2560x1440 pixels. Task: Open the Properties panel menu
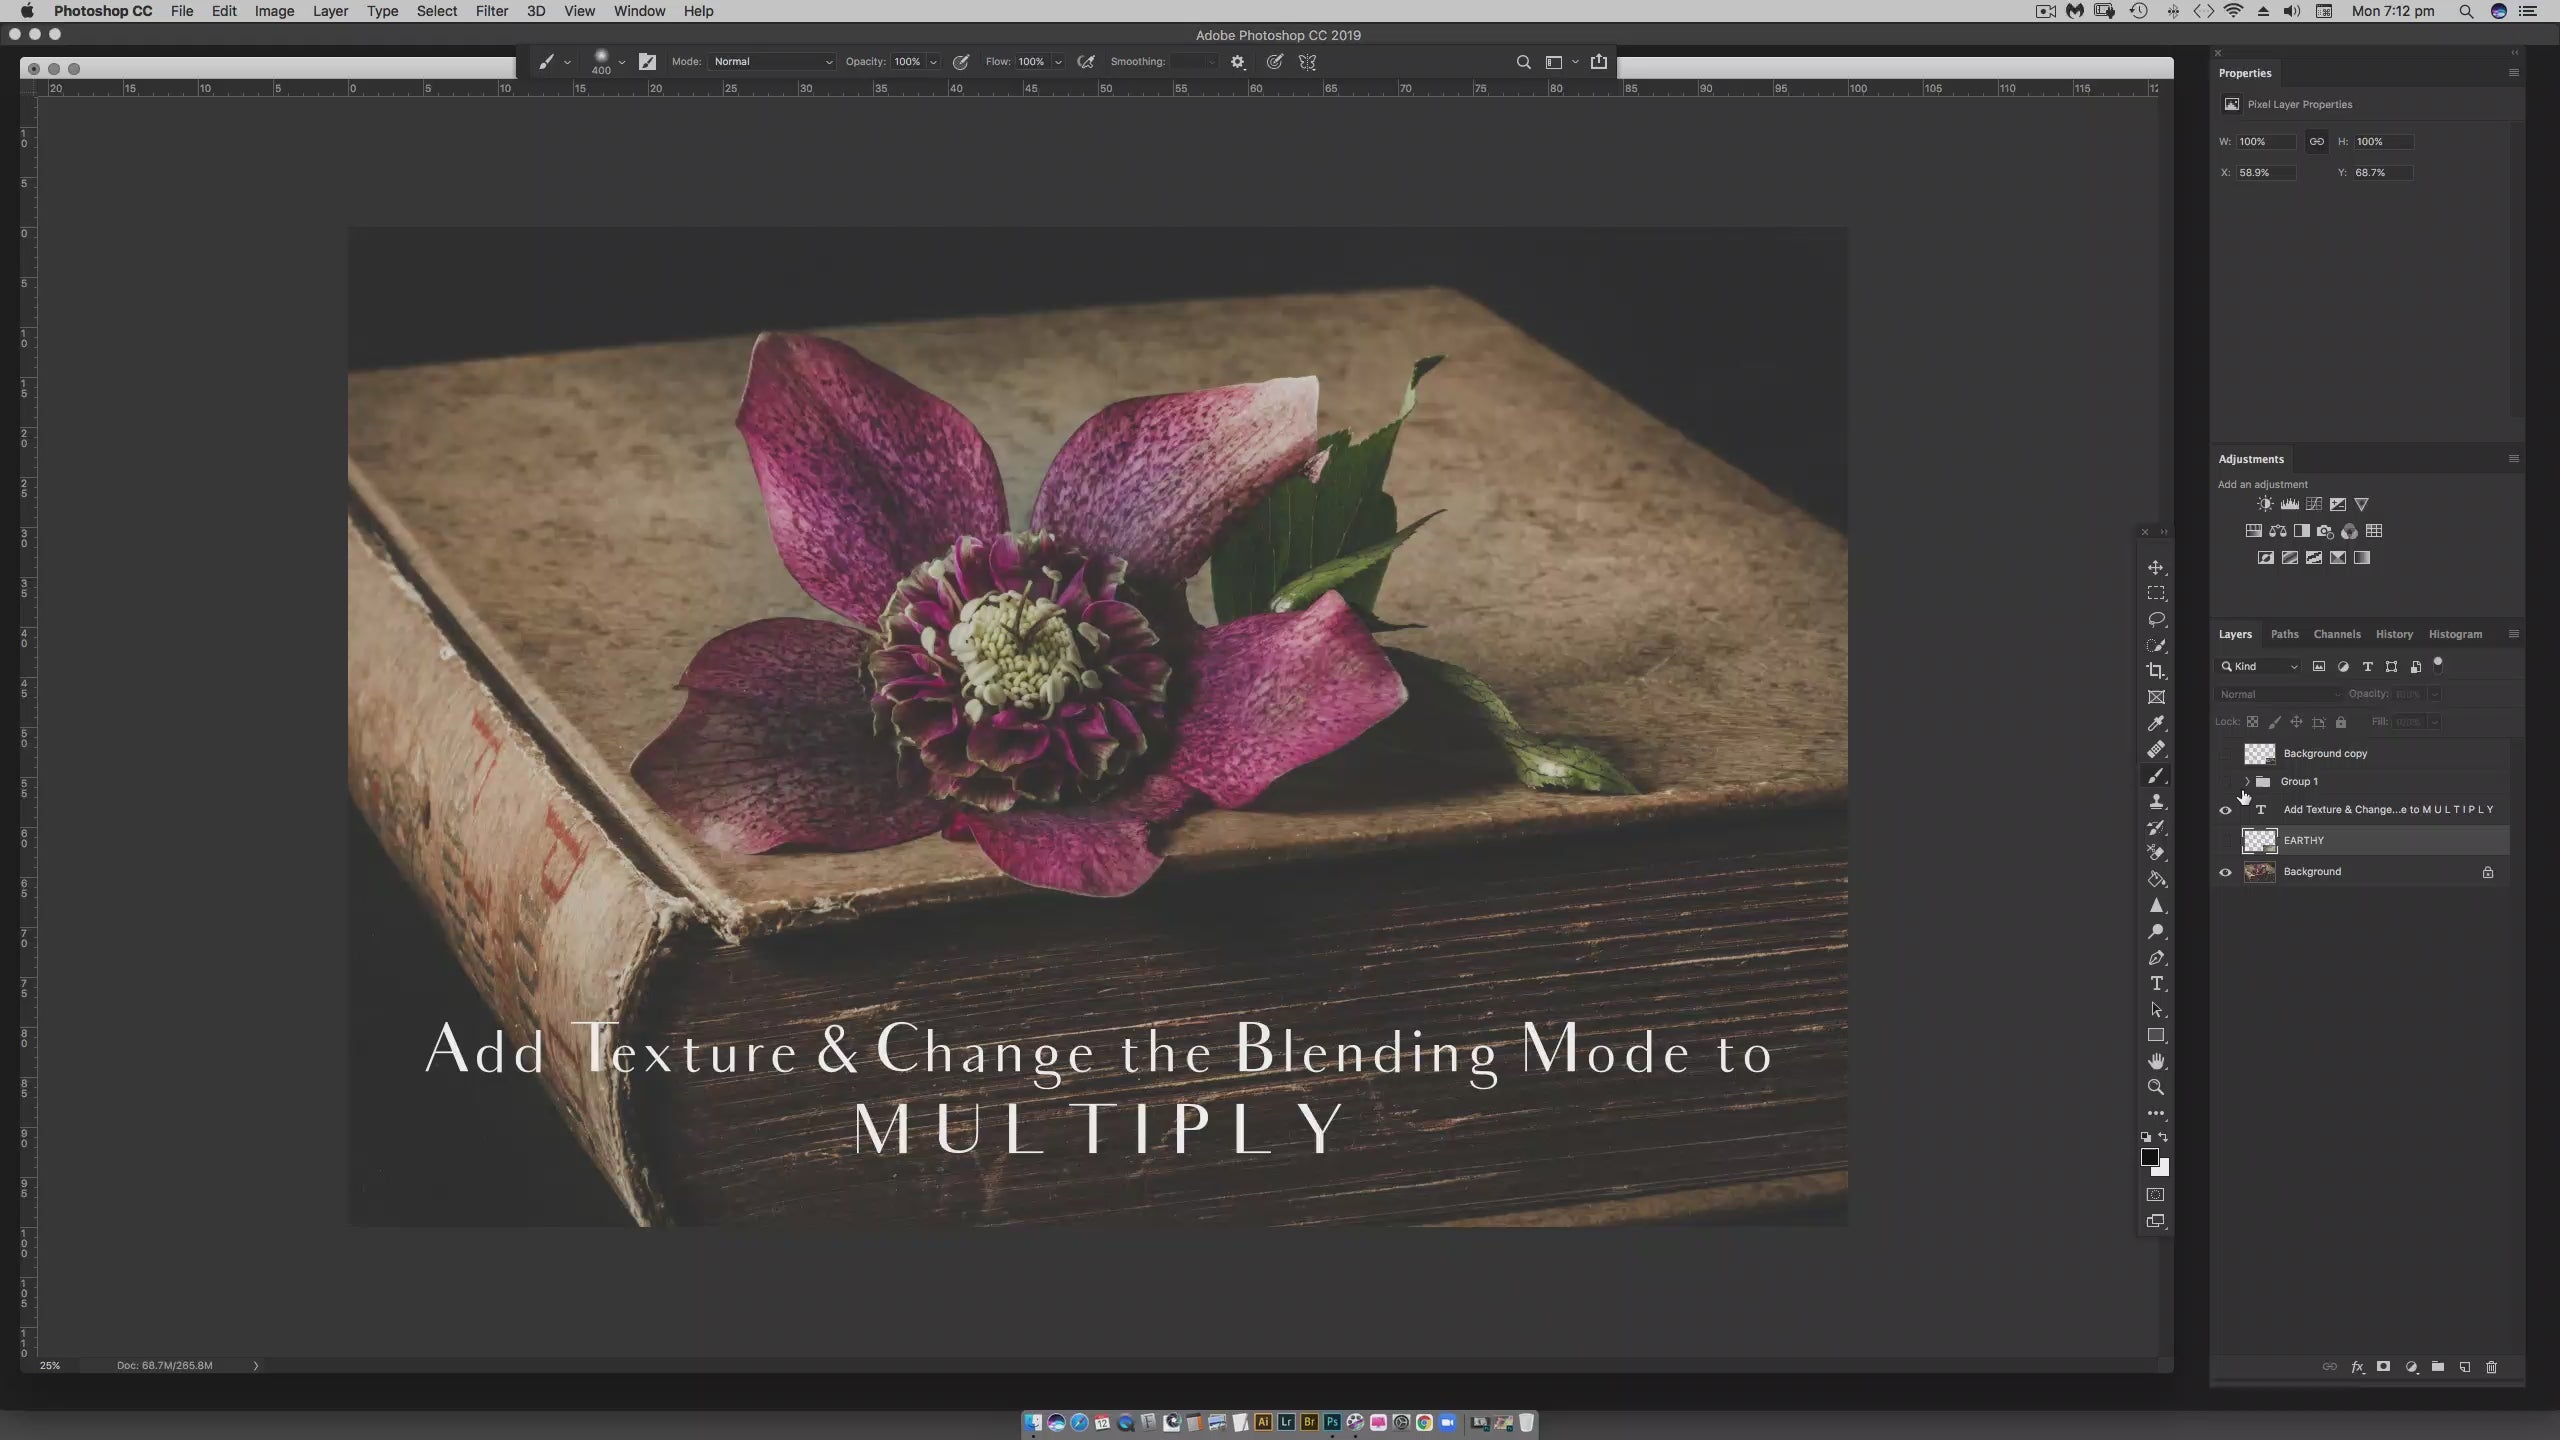(2513, 73)
